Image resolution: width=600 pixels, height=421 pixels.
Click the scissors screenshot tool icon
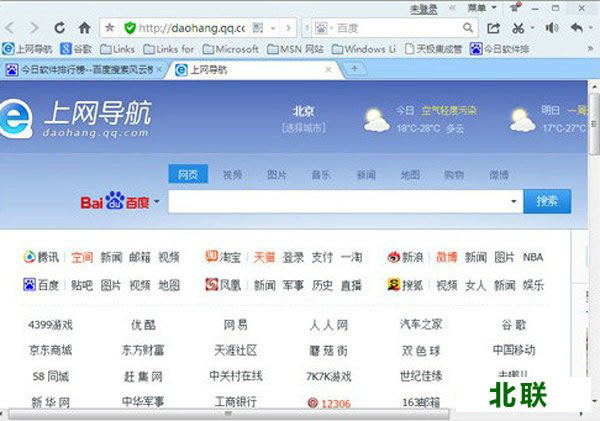(x=518, y=28)
